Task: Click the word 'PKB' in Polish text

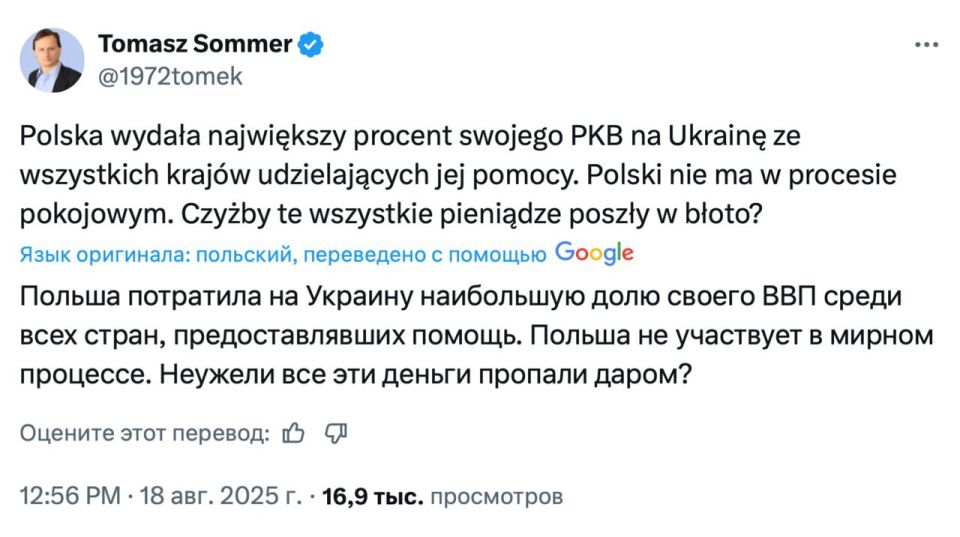Action: click(x=596, y=136)
